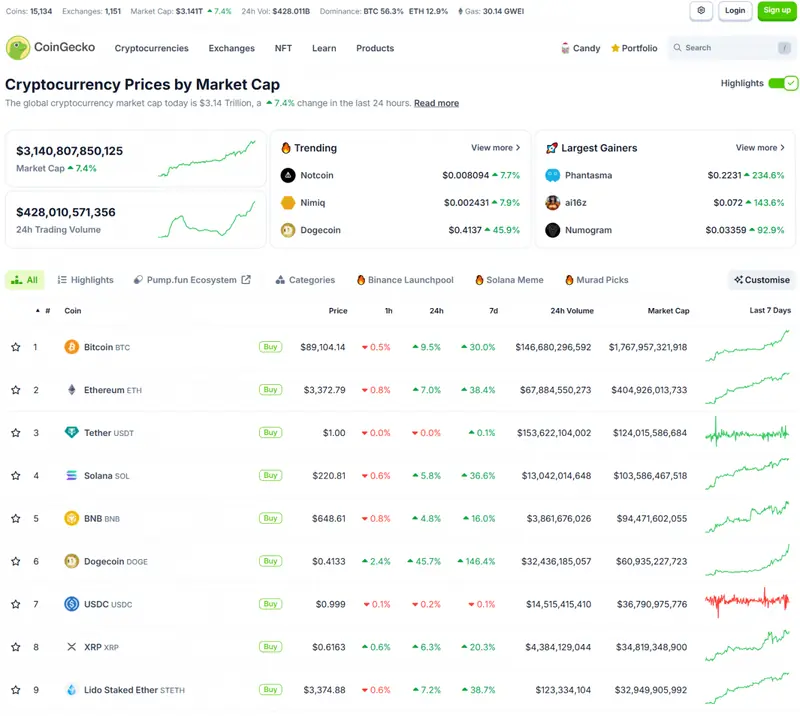800x716 pixels.
Task: Click the Lido Staked Ether icon
Action: pos(71,690)
